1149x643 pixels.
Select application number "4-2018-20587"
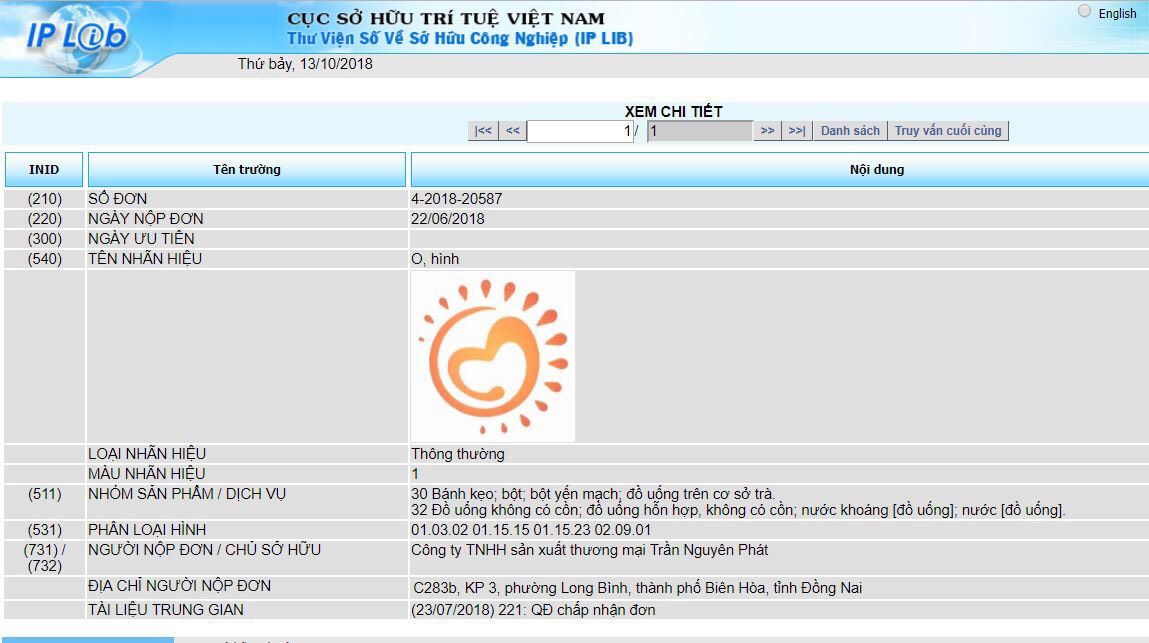455,198
